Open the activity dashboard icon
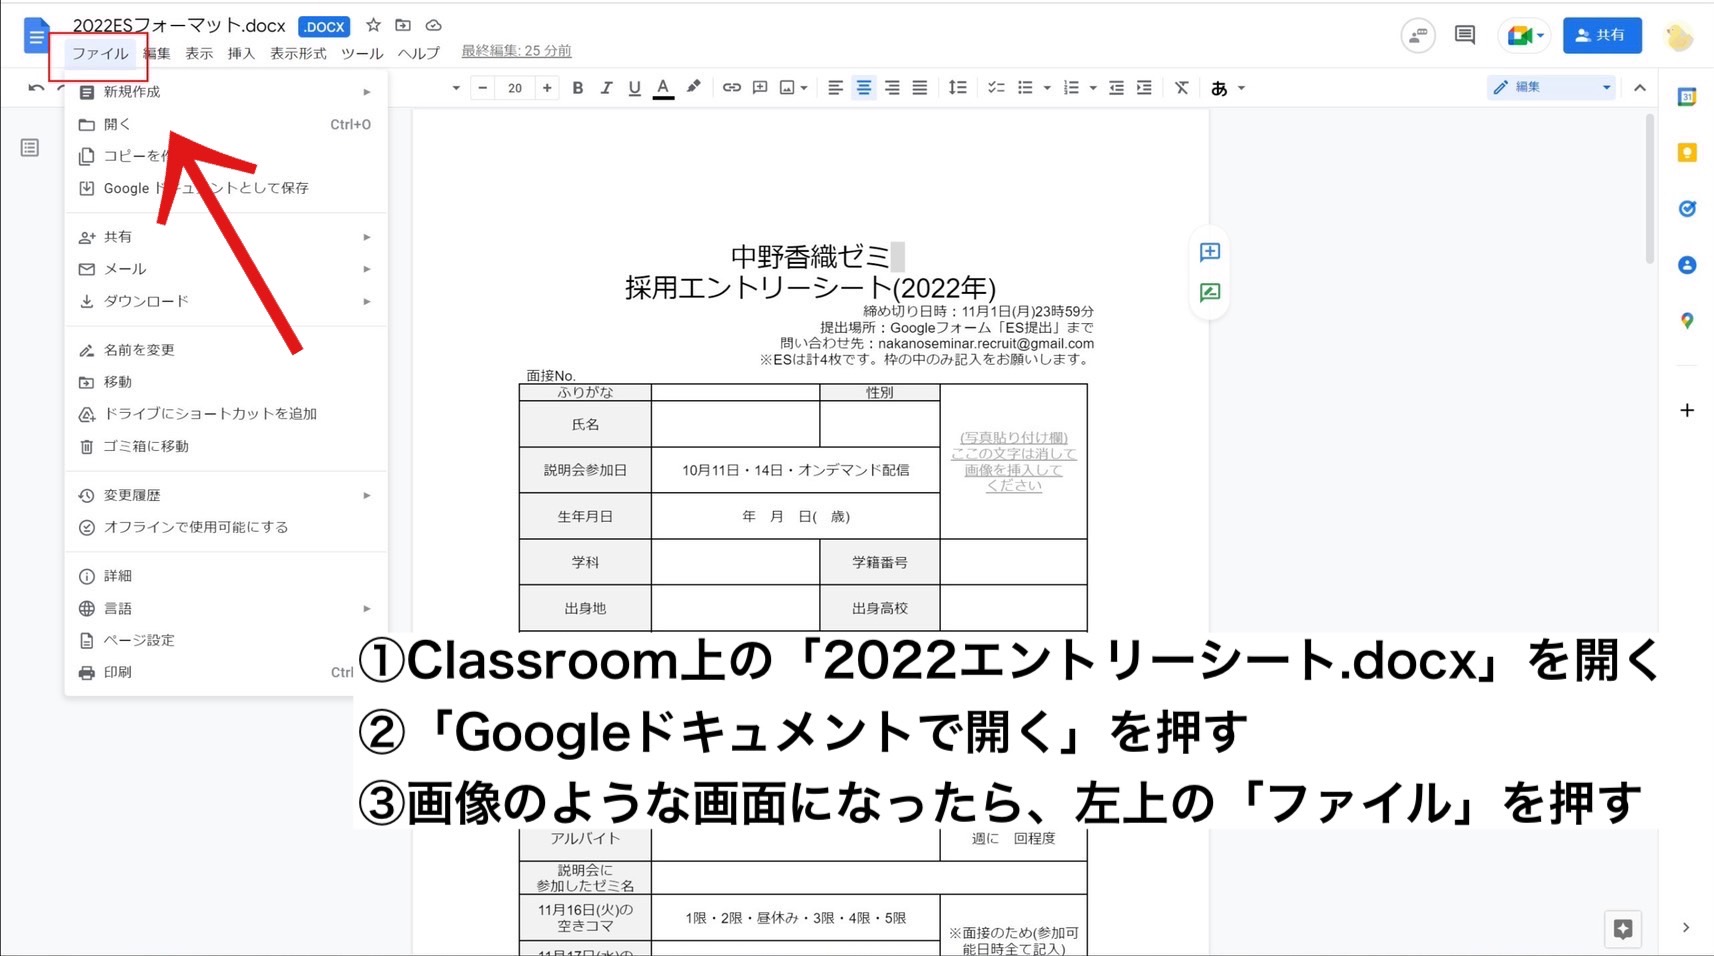Screen dimensions: 1714x956 pos(1418,36)
